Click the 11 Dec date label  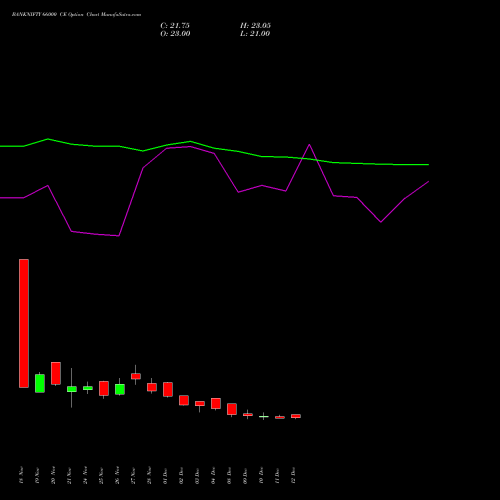pyautogui.click(x=277, y=475)
